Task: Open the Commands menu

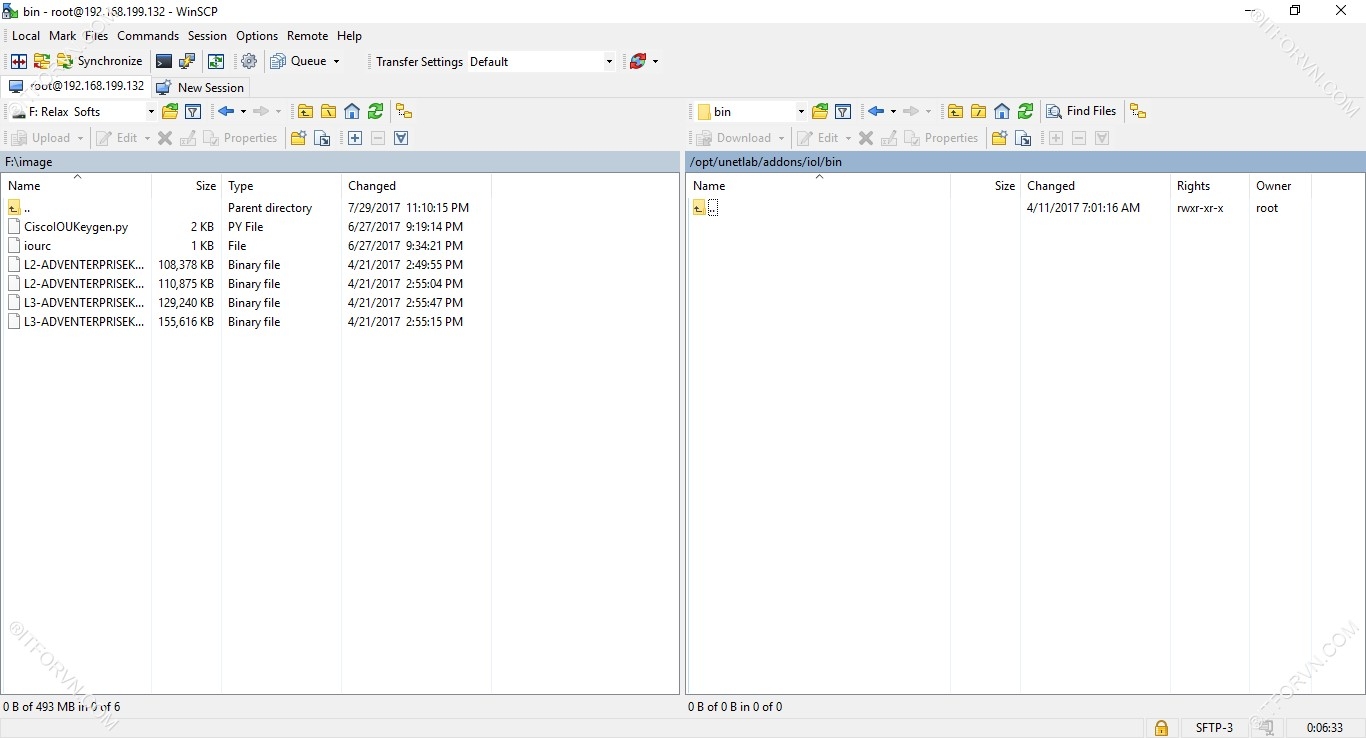Action: (x=147, y=36)
